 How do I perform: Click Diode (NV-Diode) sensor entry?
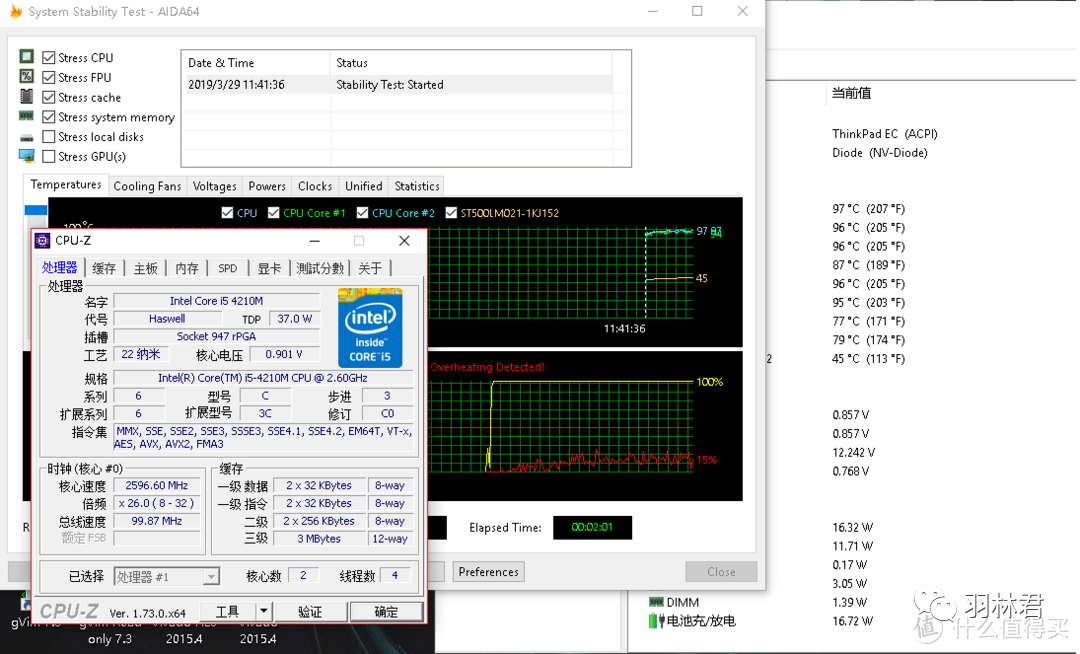click(x=880, y=152)
